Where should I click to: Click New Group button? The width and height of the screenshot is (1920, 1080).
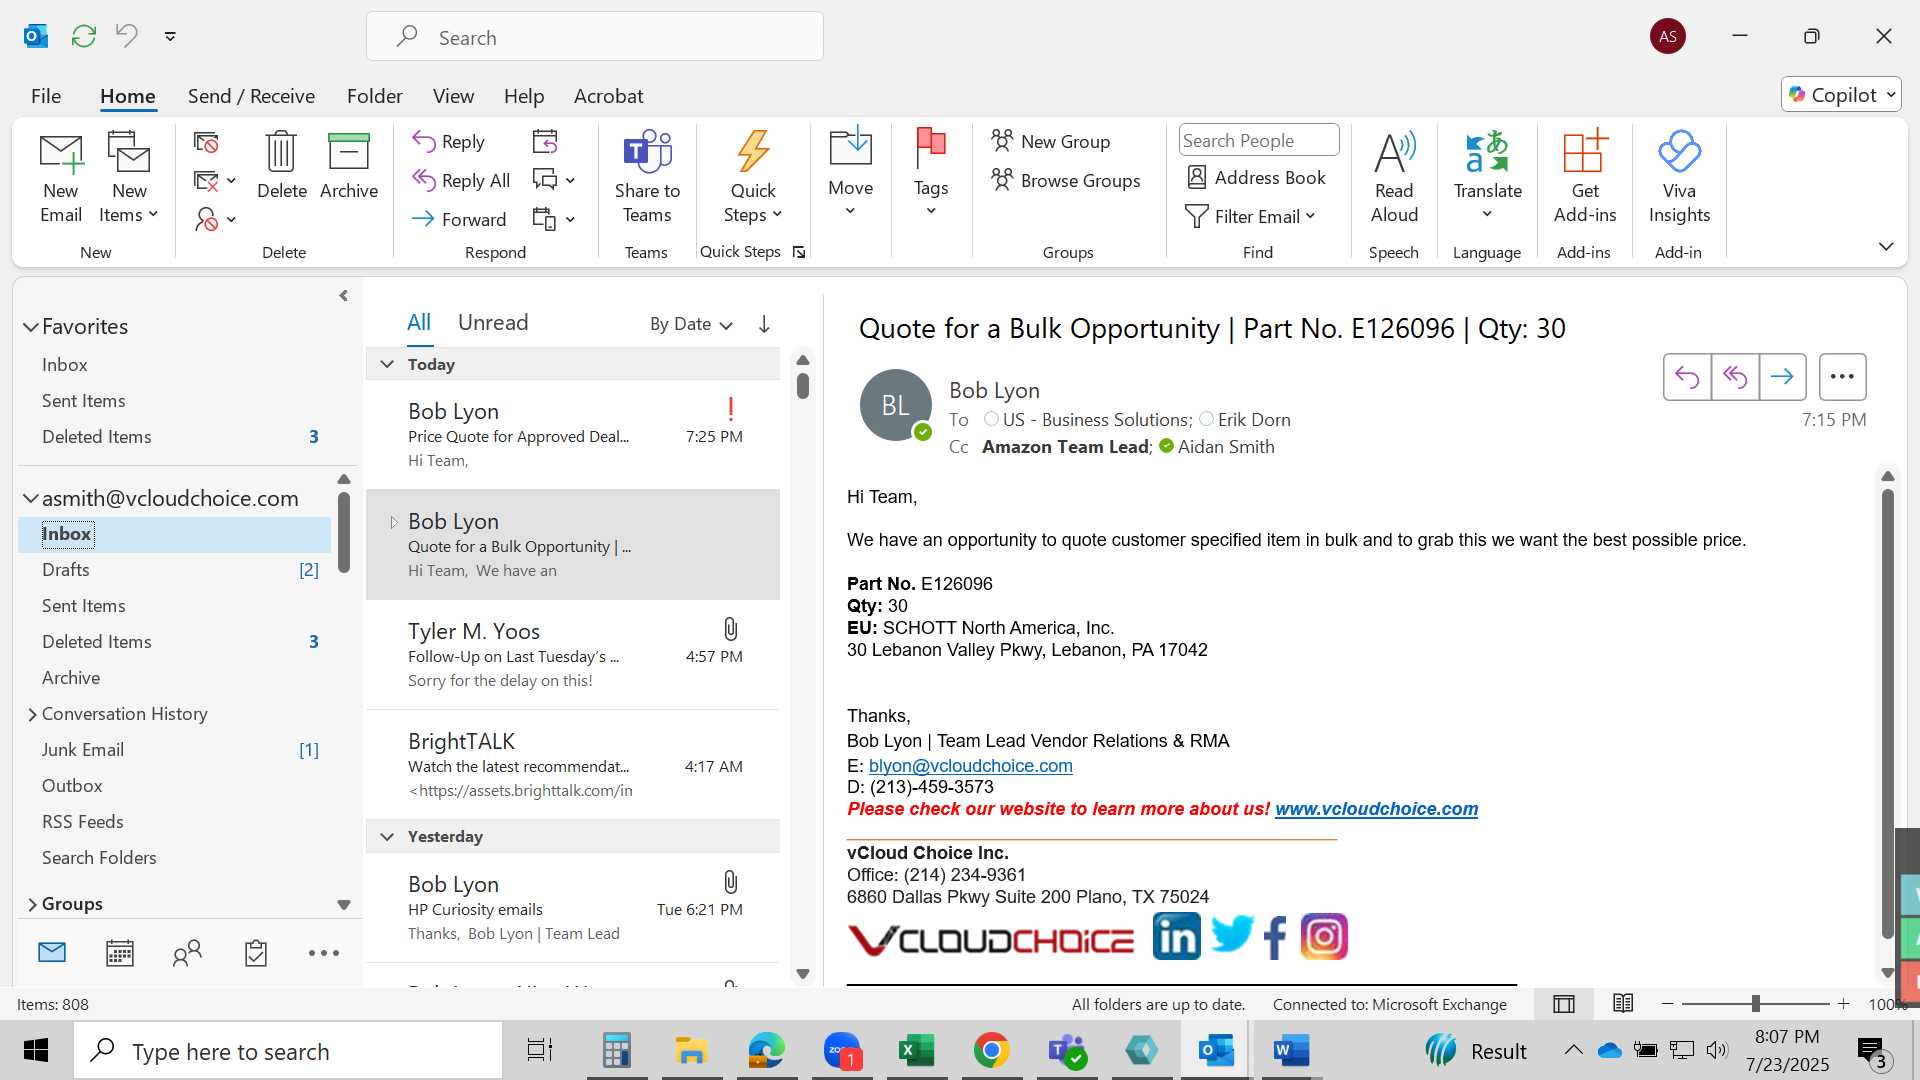[x=1051, y=141]
